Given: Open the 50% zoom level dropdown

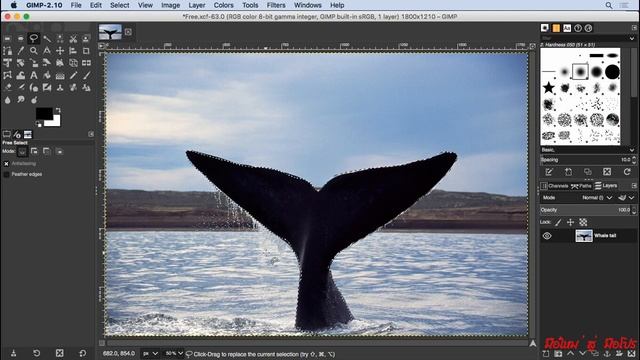Looking at the screenshot, I should tap(173, 353).
